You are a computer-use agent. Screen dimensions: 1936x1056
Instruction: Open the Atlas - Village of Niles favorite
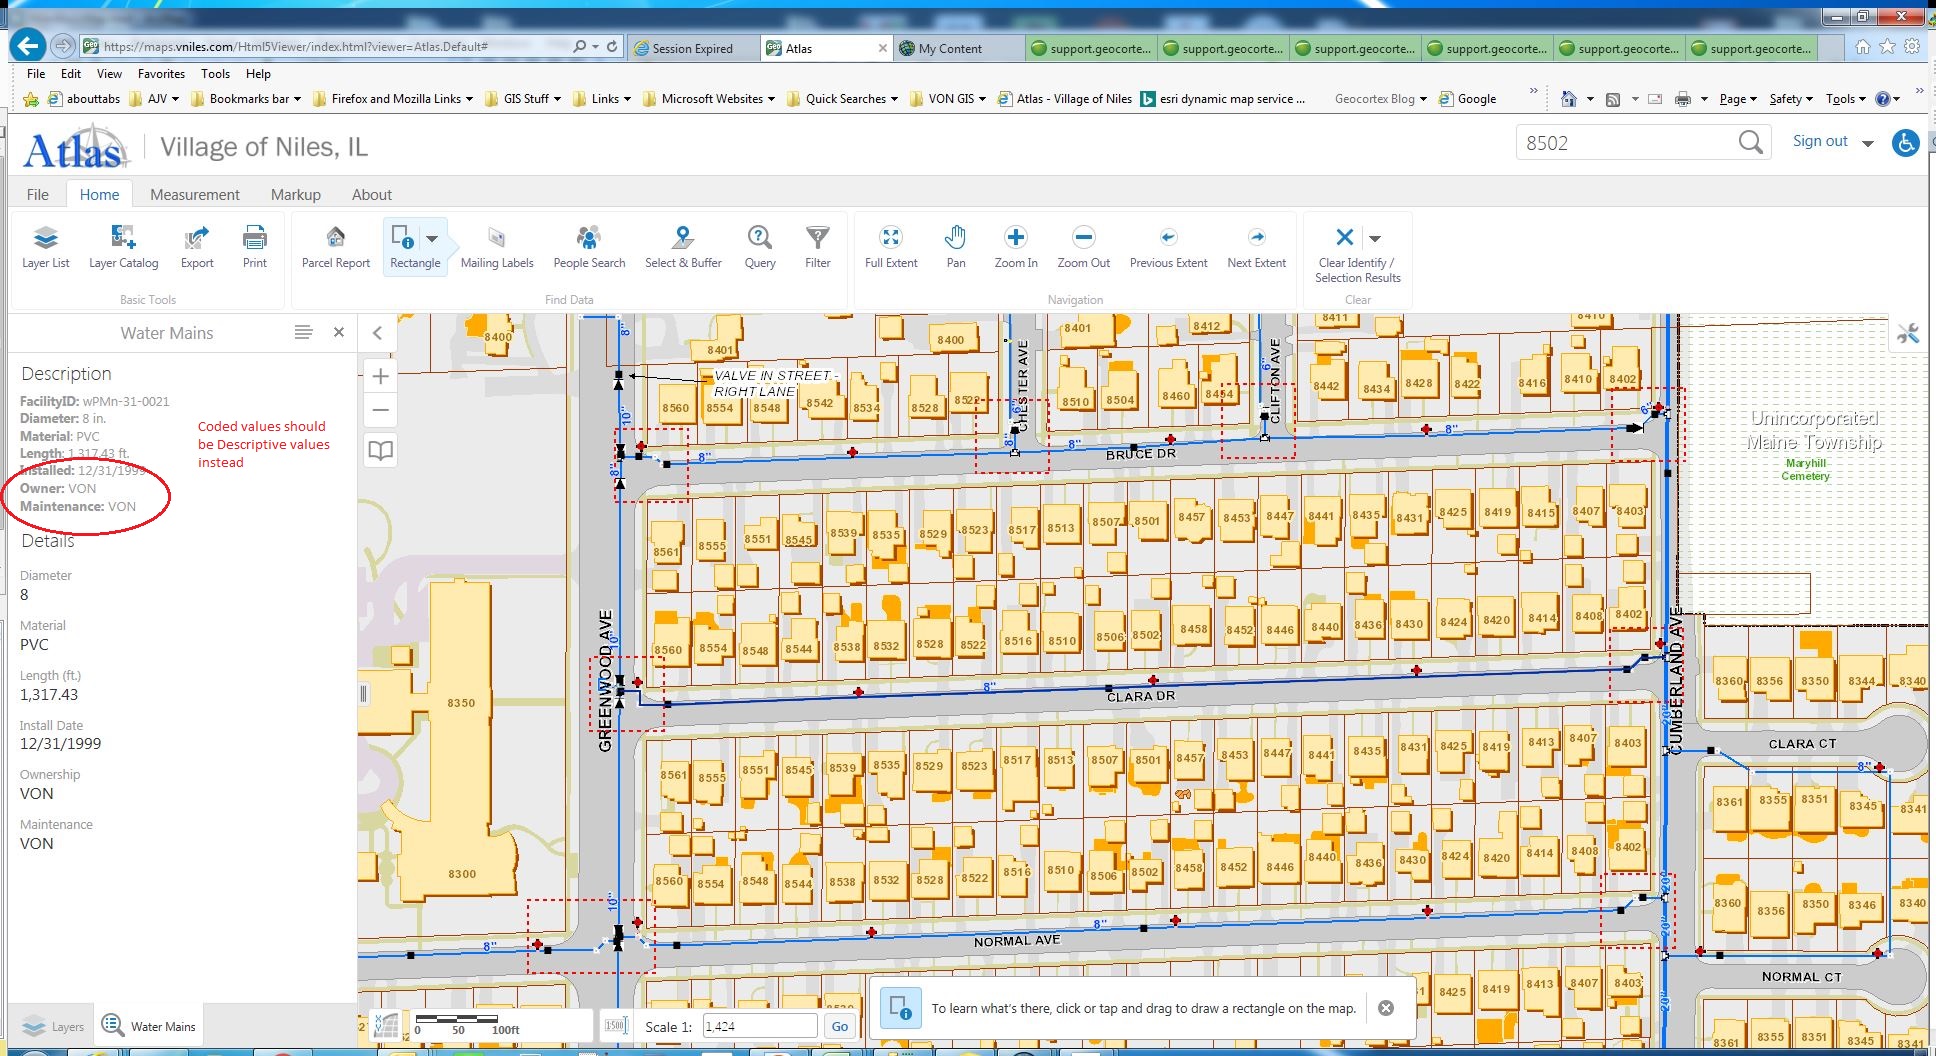1065,99
